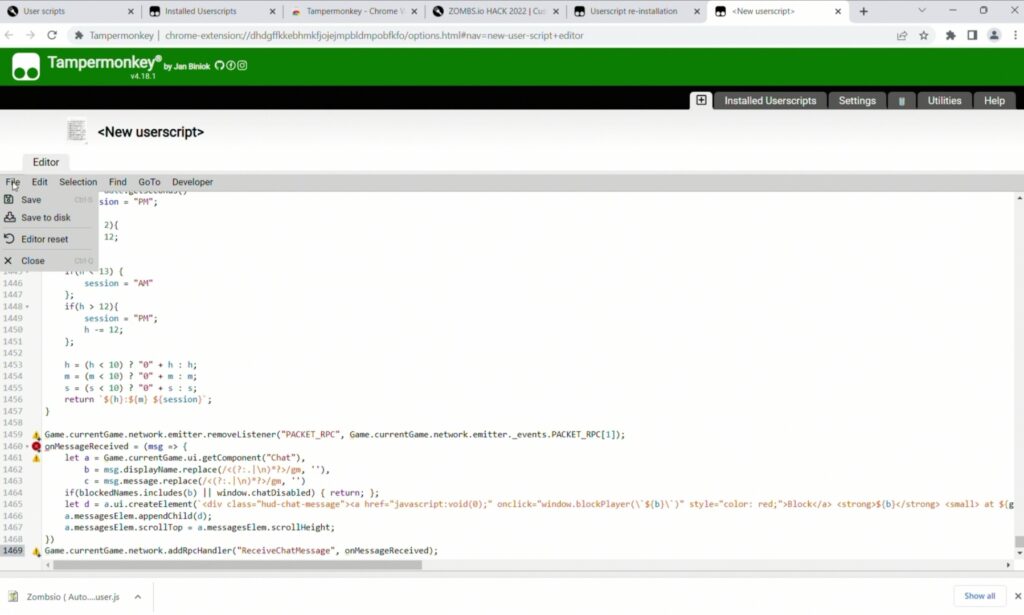This screenshot has width=1024, height=615.
Task: Choose 'Save to disk' in the File menu
Action: pos(49,217)
